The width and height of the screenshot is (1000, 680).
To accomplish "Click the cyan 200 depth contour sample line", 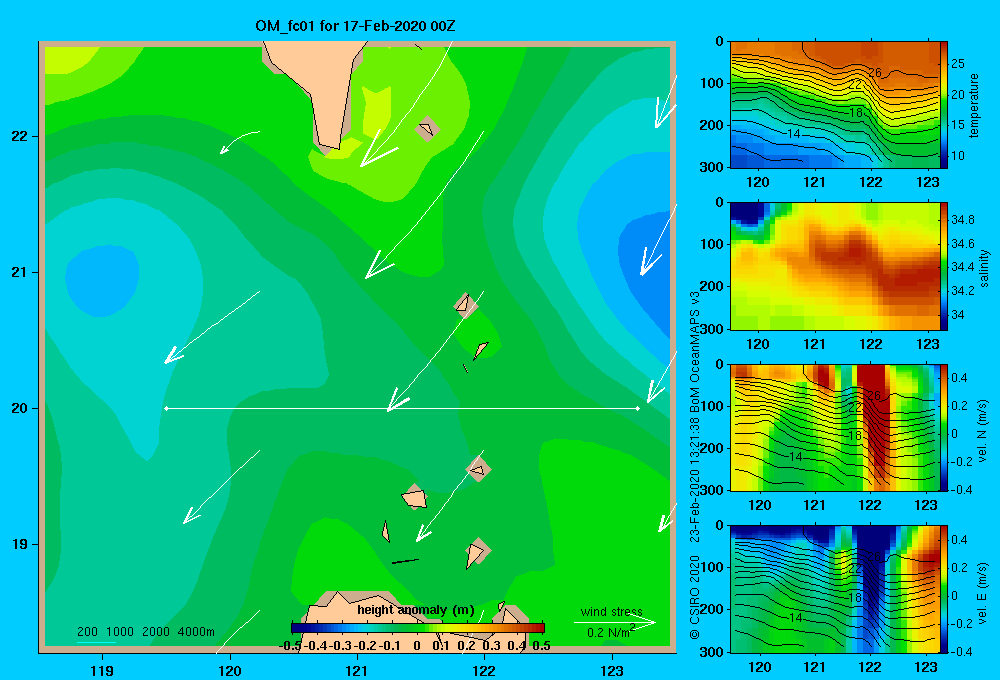I will tap(96, 642).
